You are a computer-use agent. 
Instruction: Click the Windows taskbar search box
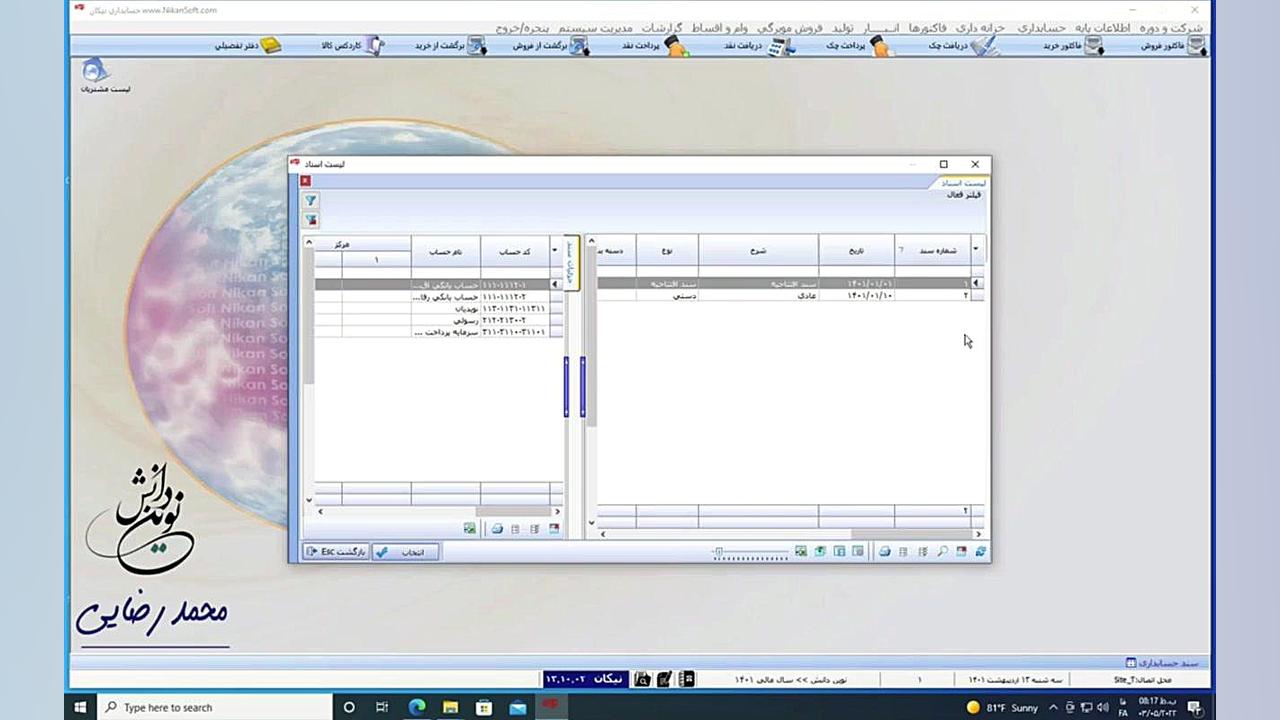coord(216,707)
